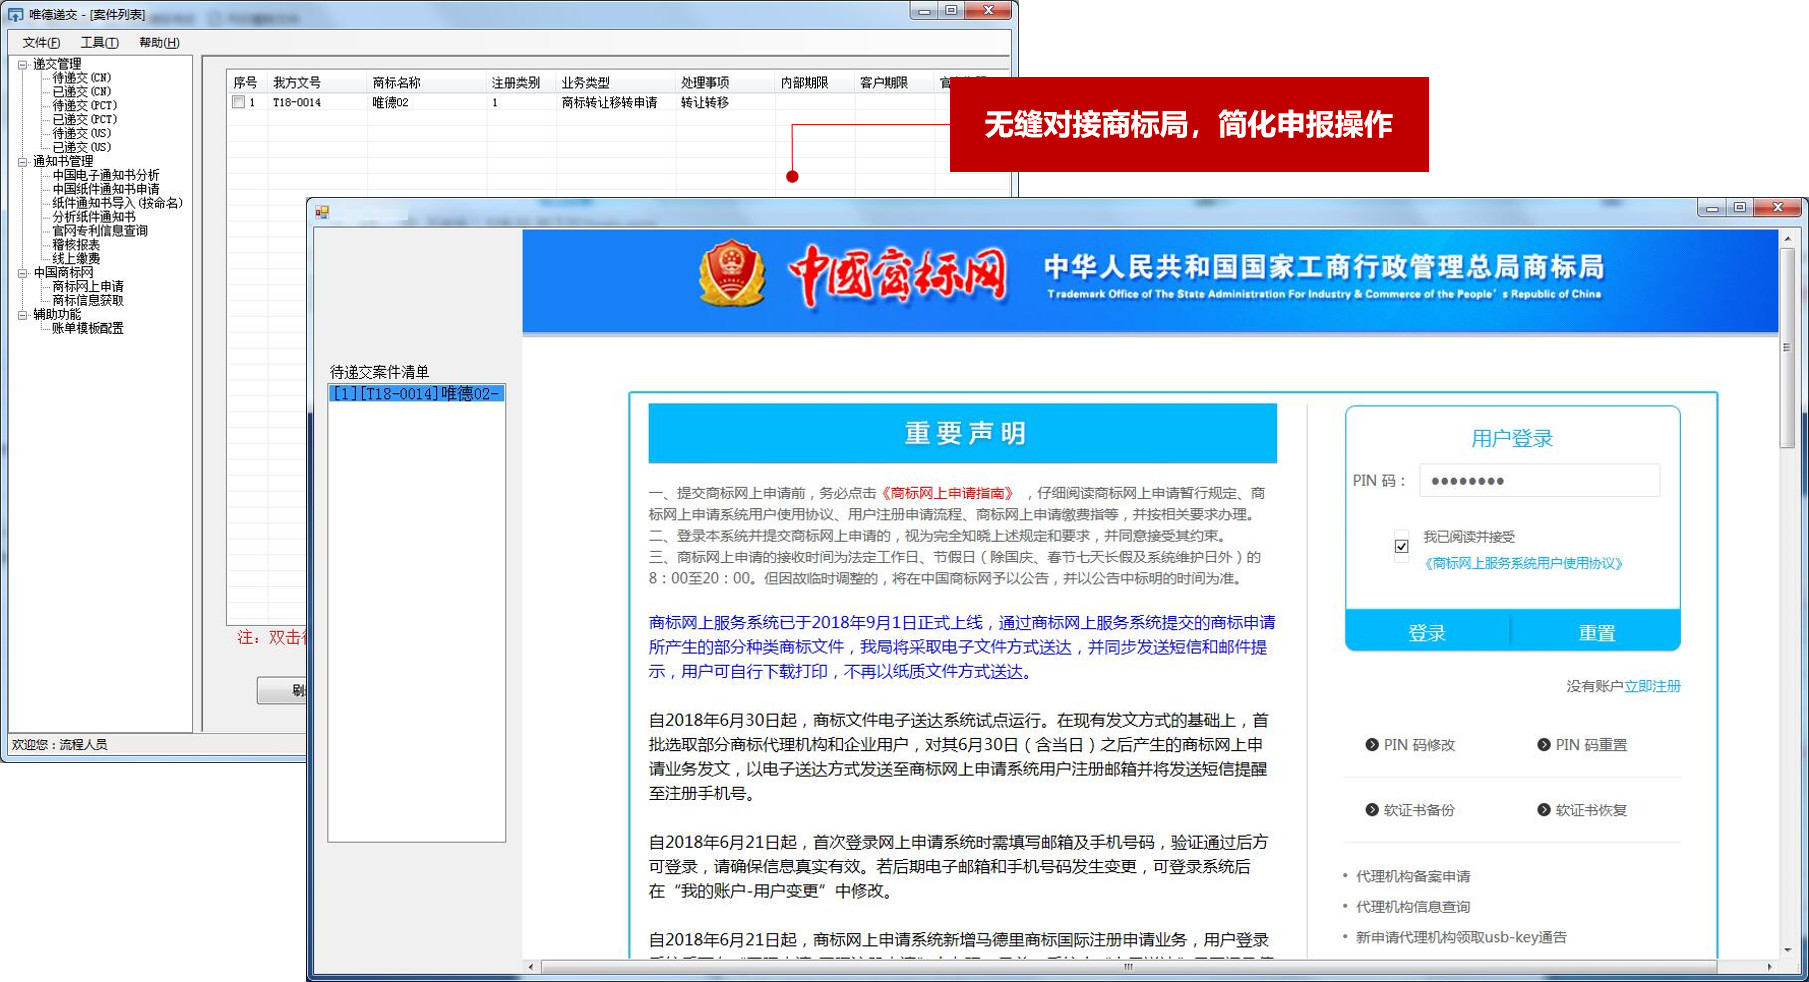Click the scroll-down arrow of browser window
The width and height of the screenshot is (1809, 982).
[x=1787, y=950]
